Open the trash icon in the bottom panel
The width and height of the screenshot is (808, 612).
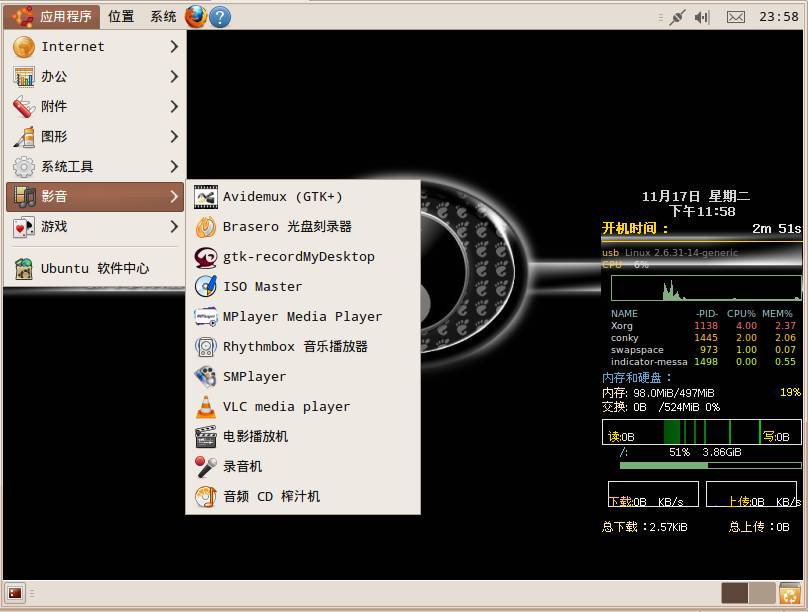pos(789,593)
